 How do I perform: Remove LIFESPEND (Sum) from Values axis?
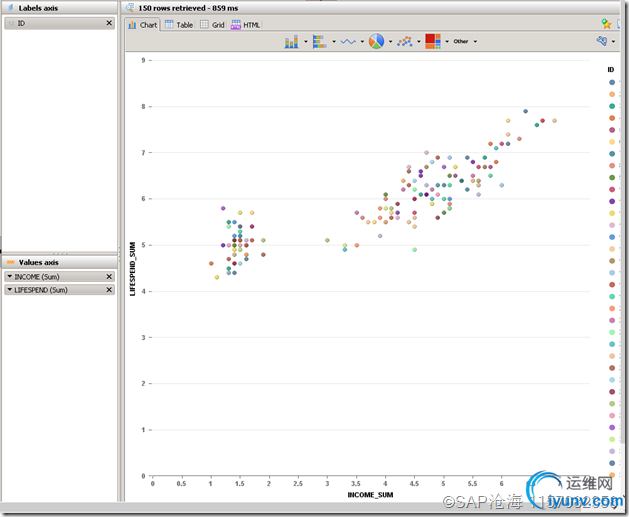(109, 290)
